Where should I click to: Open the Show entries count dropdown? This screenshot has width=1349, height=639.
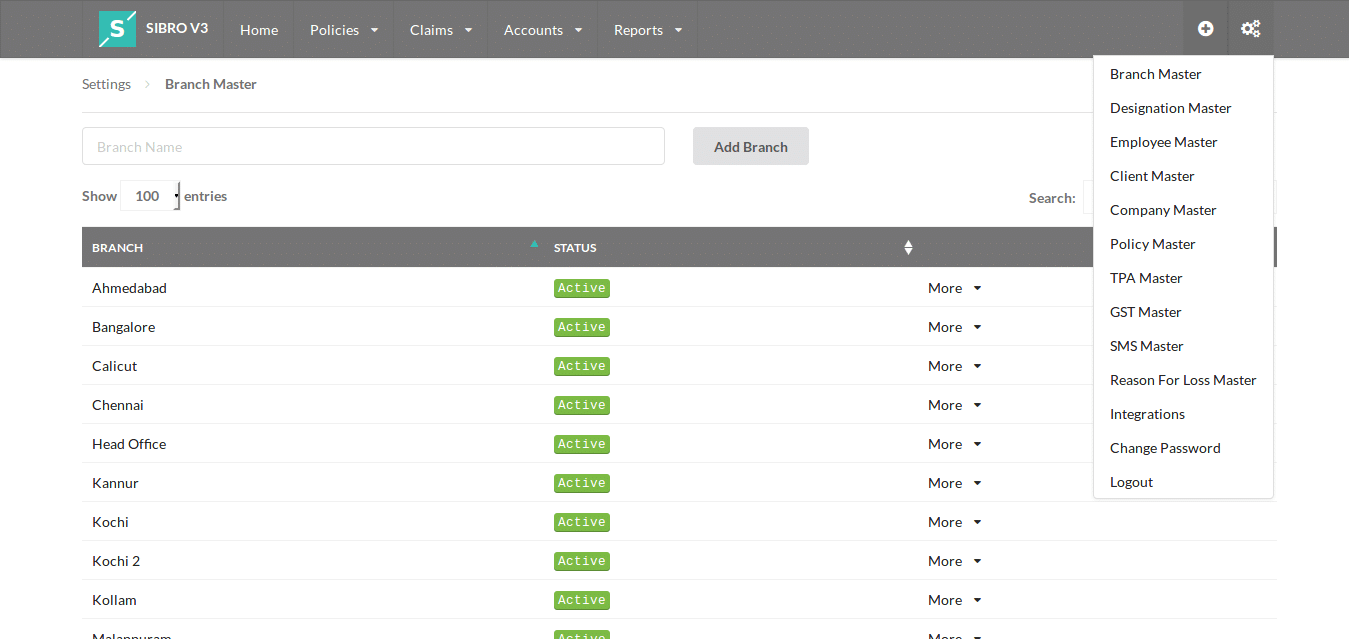coord(150,196)
